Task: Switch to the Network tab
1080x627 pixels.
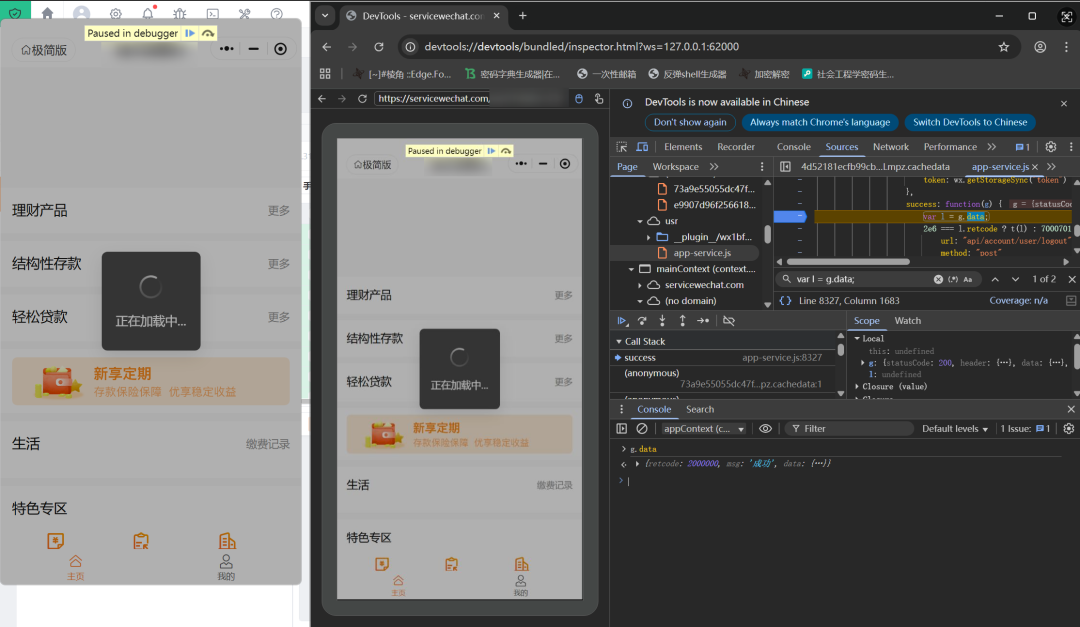Action: point(891,147)
